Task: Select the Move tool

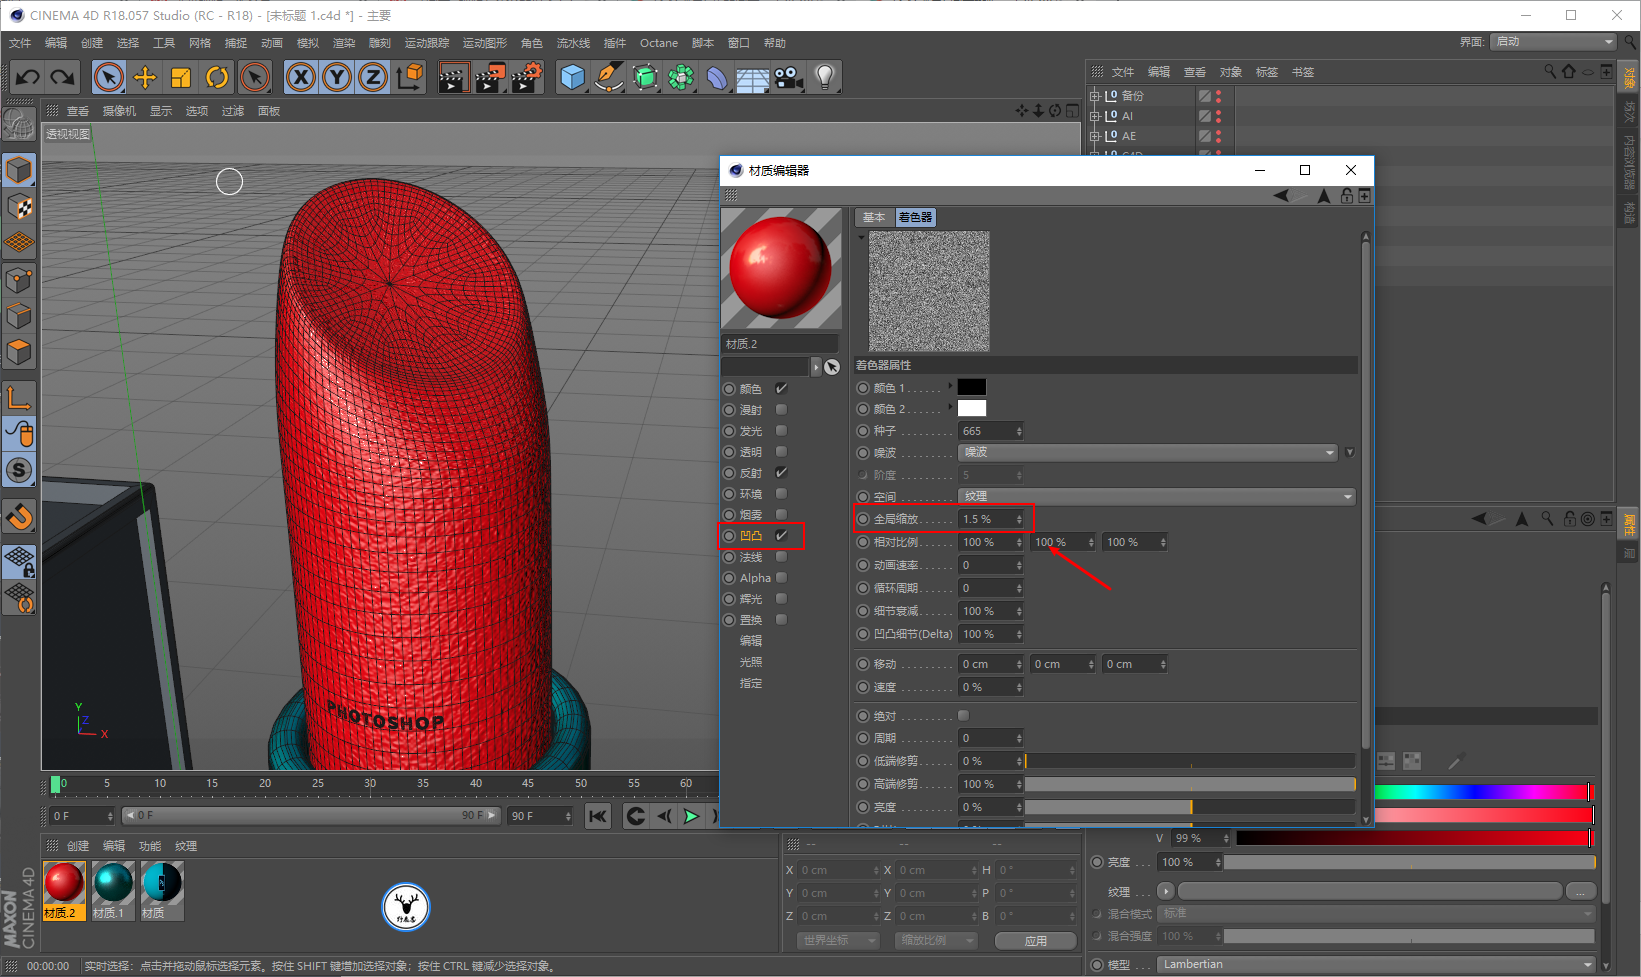Action: coord(145,77)
